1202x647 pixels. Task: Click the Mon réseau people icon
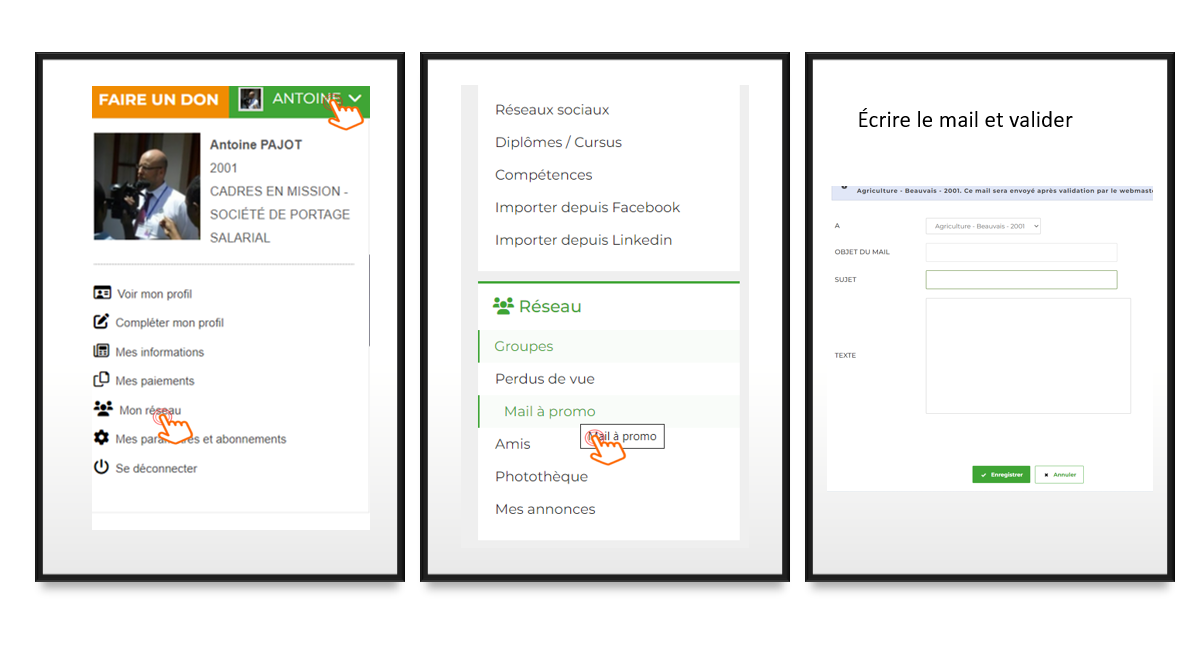pos(103,409)
